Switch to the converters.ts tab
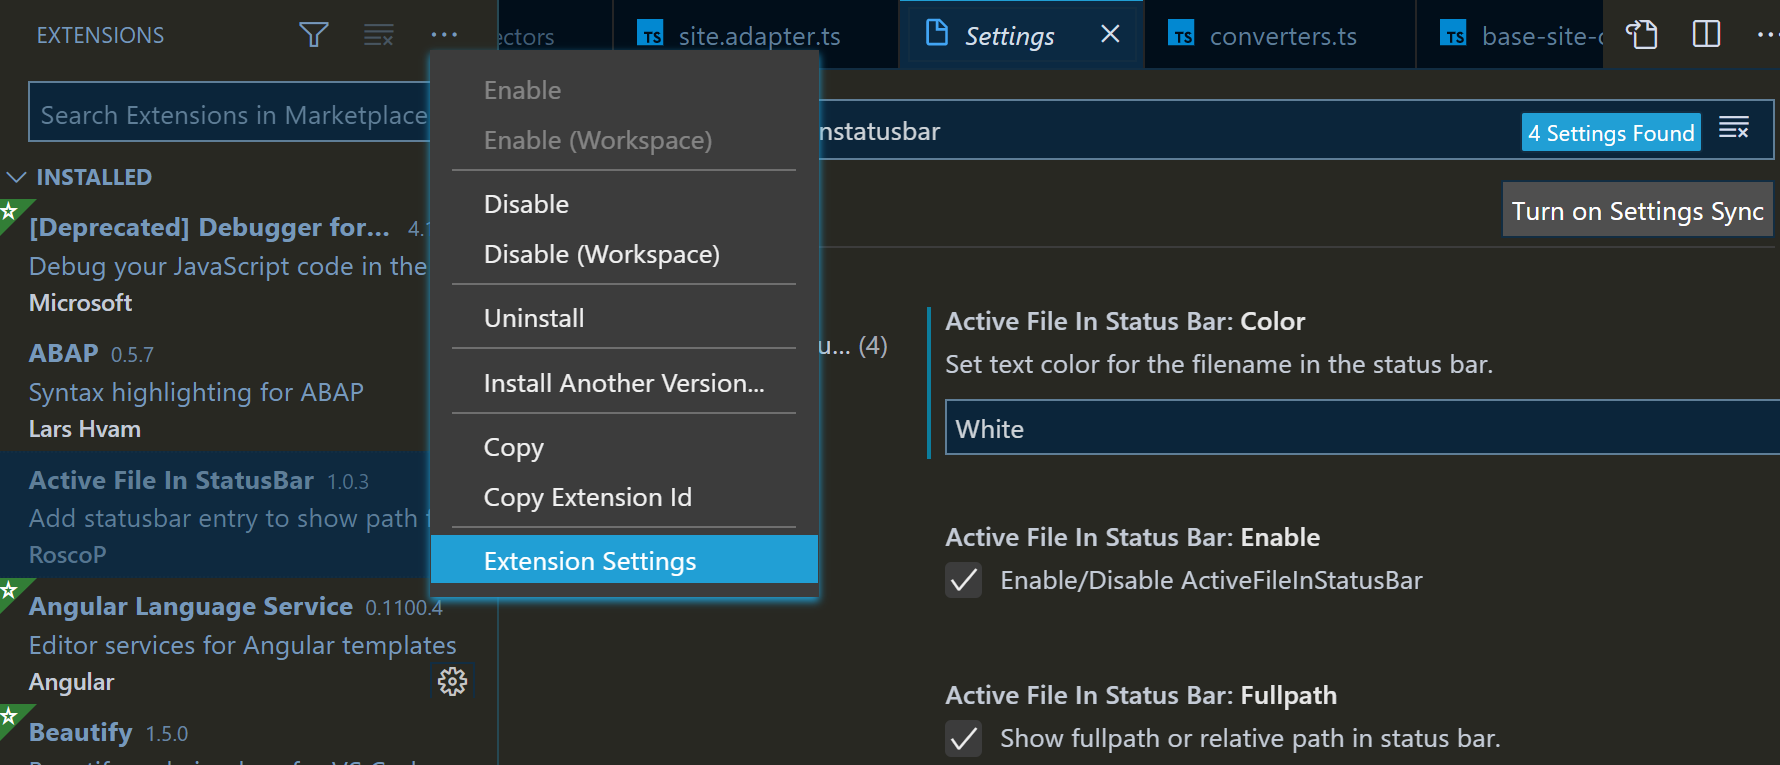1780x765 pixels. (x=1281, y=37)
